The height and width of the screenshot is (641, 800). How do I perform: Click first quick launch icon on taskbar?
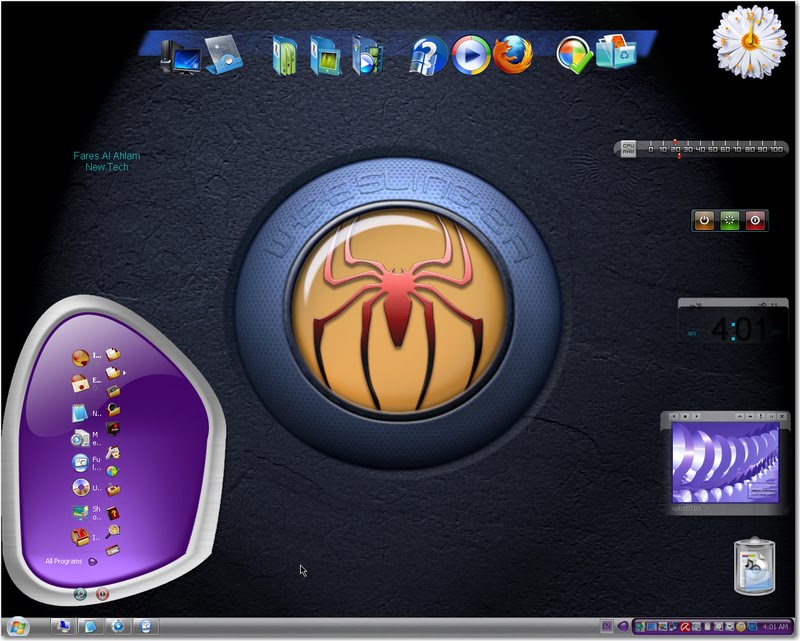(x=64, y=626)
